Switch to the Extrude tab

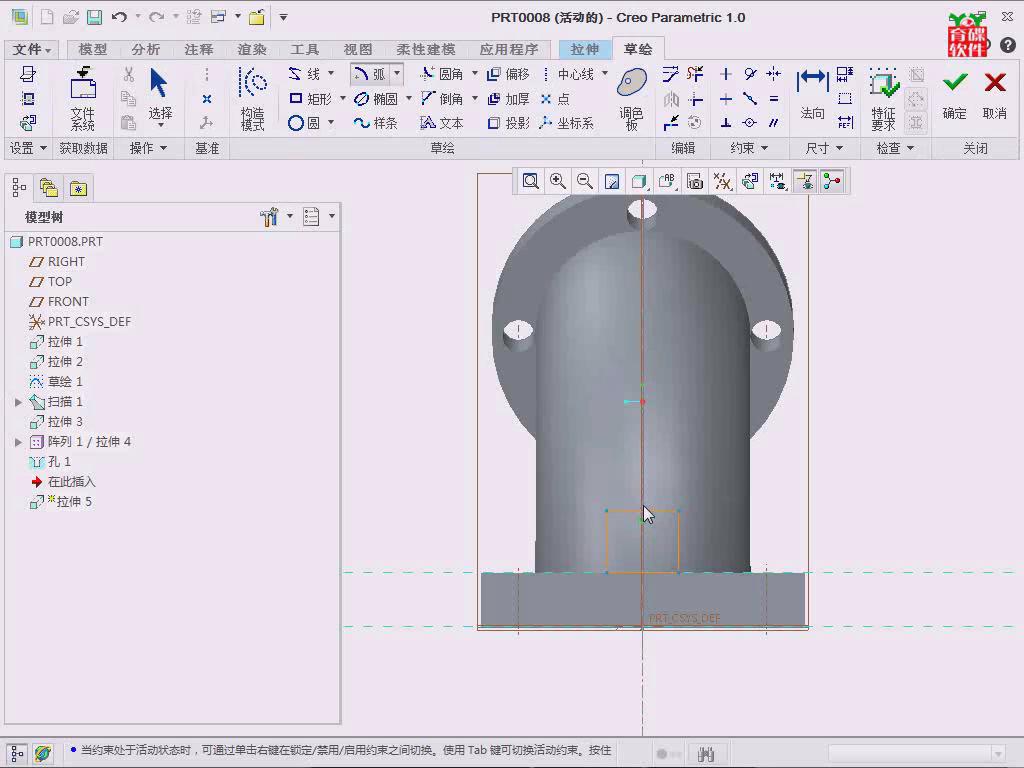[584, 49]
